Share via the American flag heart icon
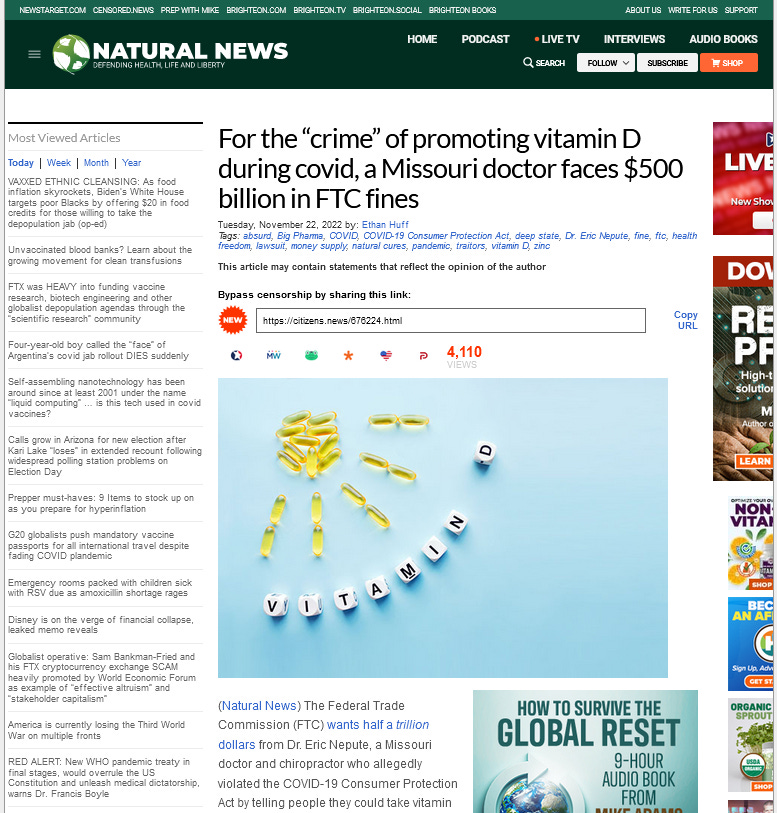This screenshot has height=813, width=777. click(x=386, y=355)
